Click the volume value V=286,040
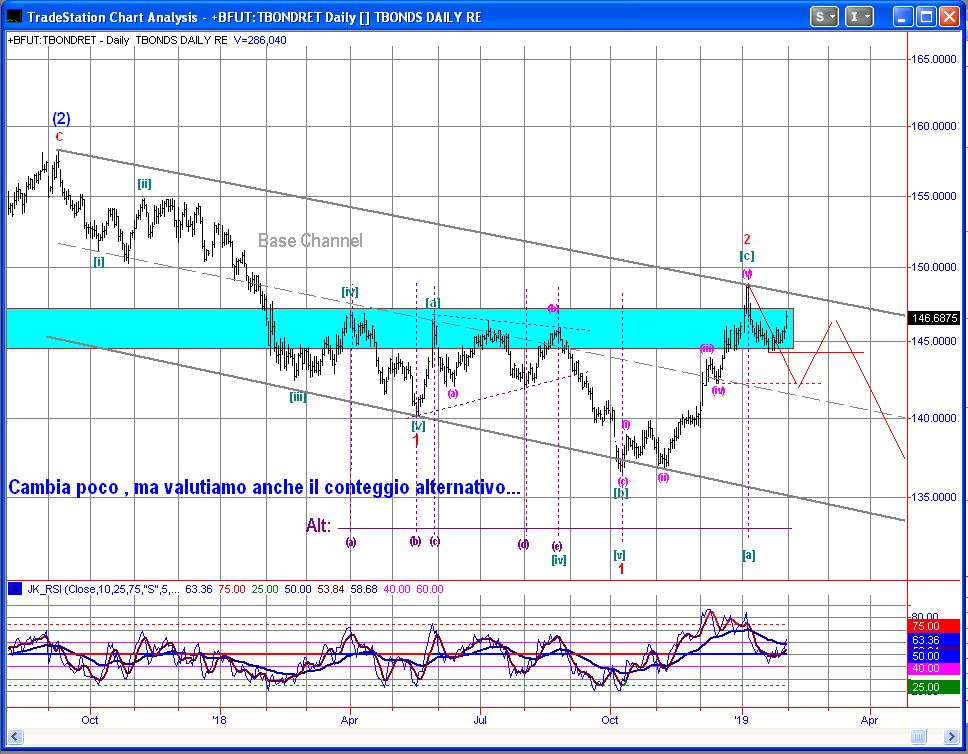The image size is (968, 754). click(x=260, y=40)
